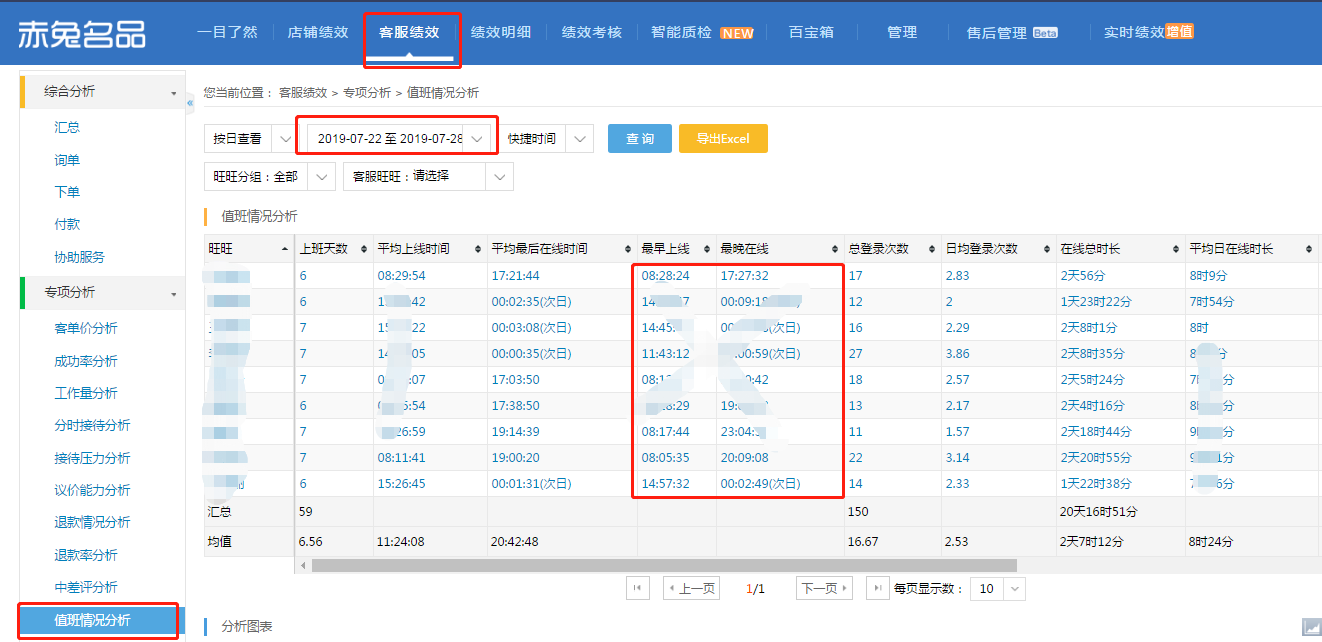
Task: Open 旺旺分组 group filter dropdown
Action: [x=268, y=177]
